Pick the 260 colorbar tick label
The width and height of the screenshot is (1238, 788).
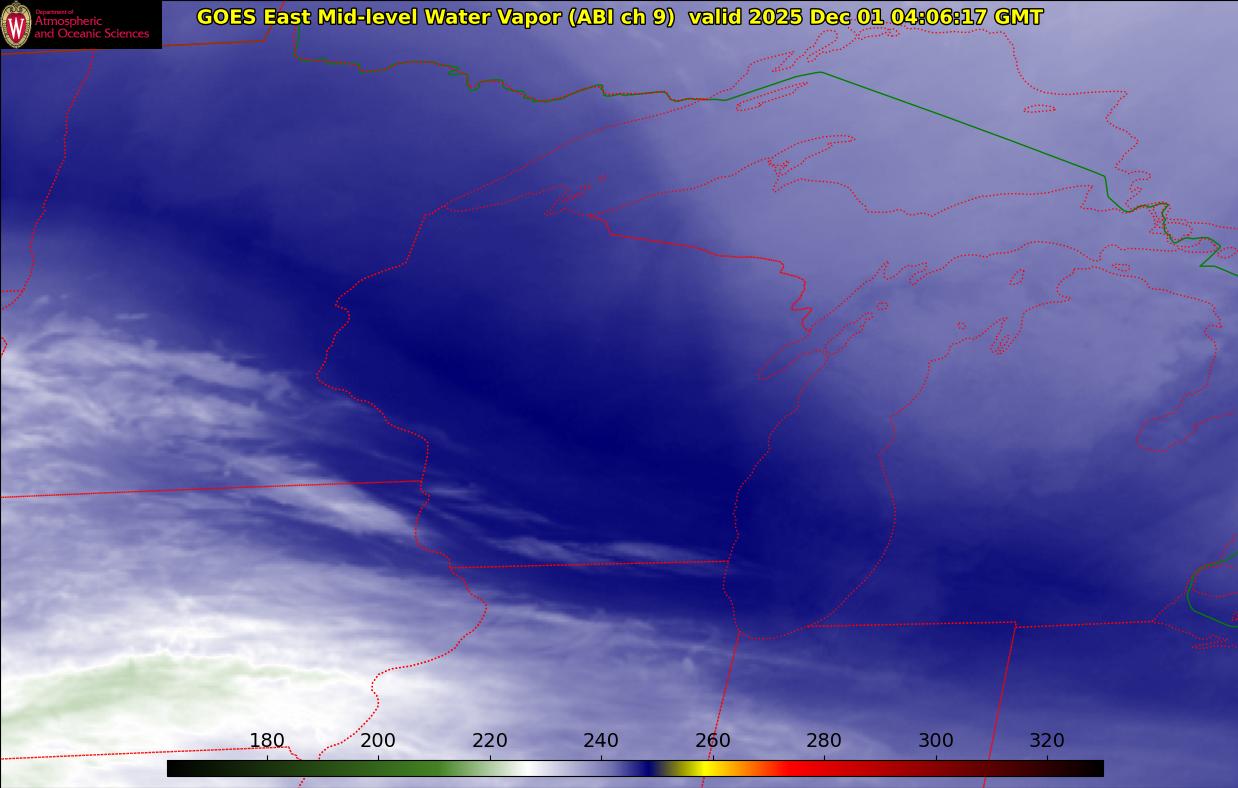click(x=713, y=741)
